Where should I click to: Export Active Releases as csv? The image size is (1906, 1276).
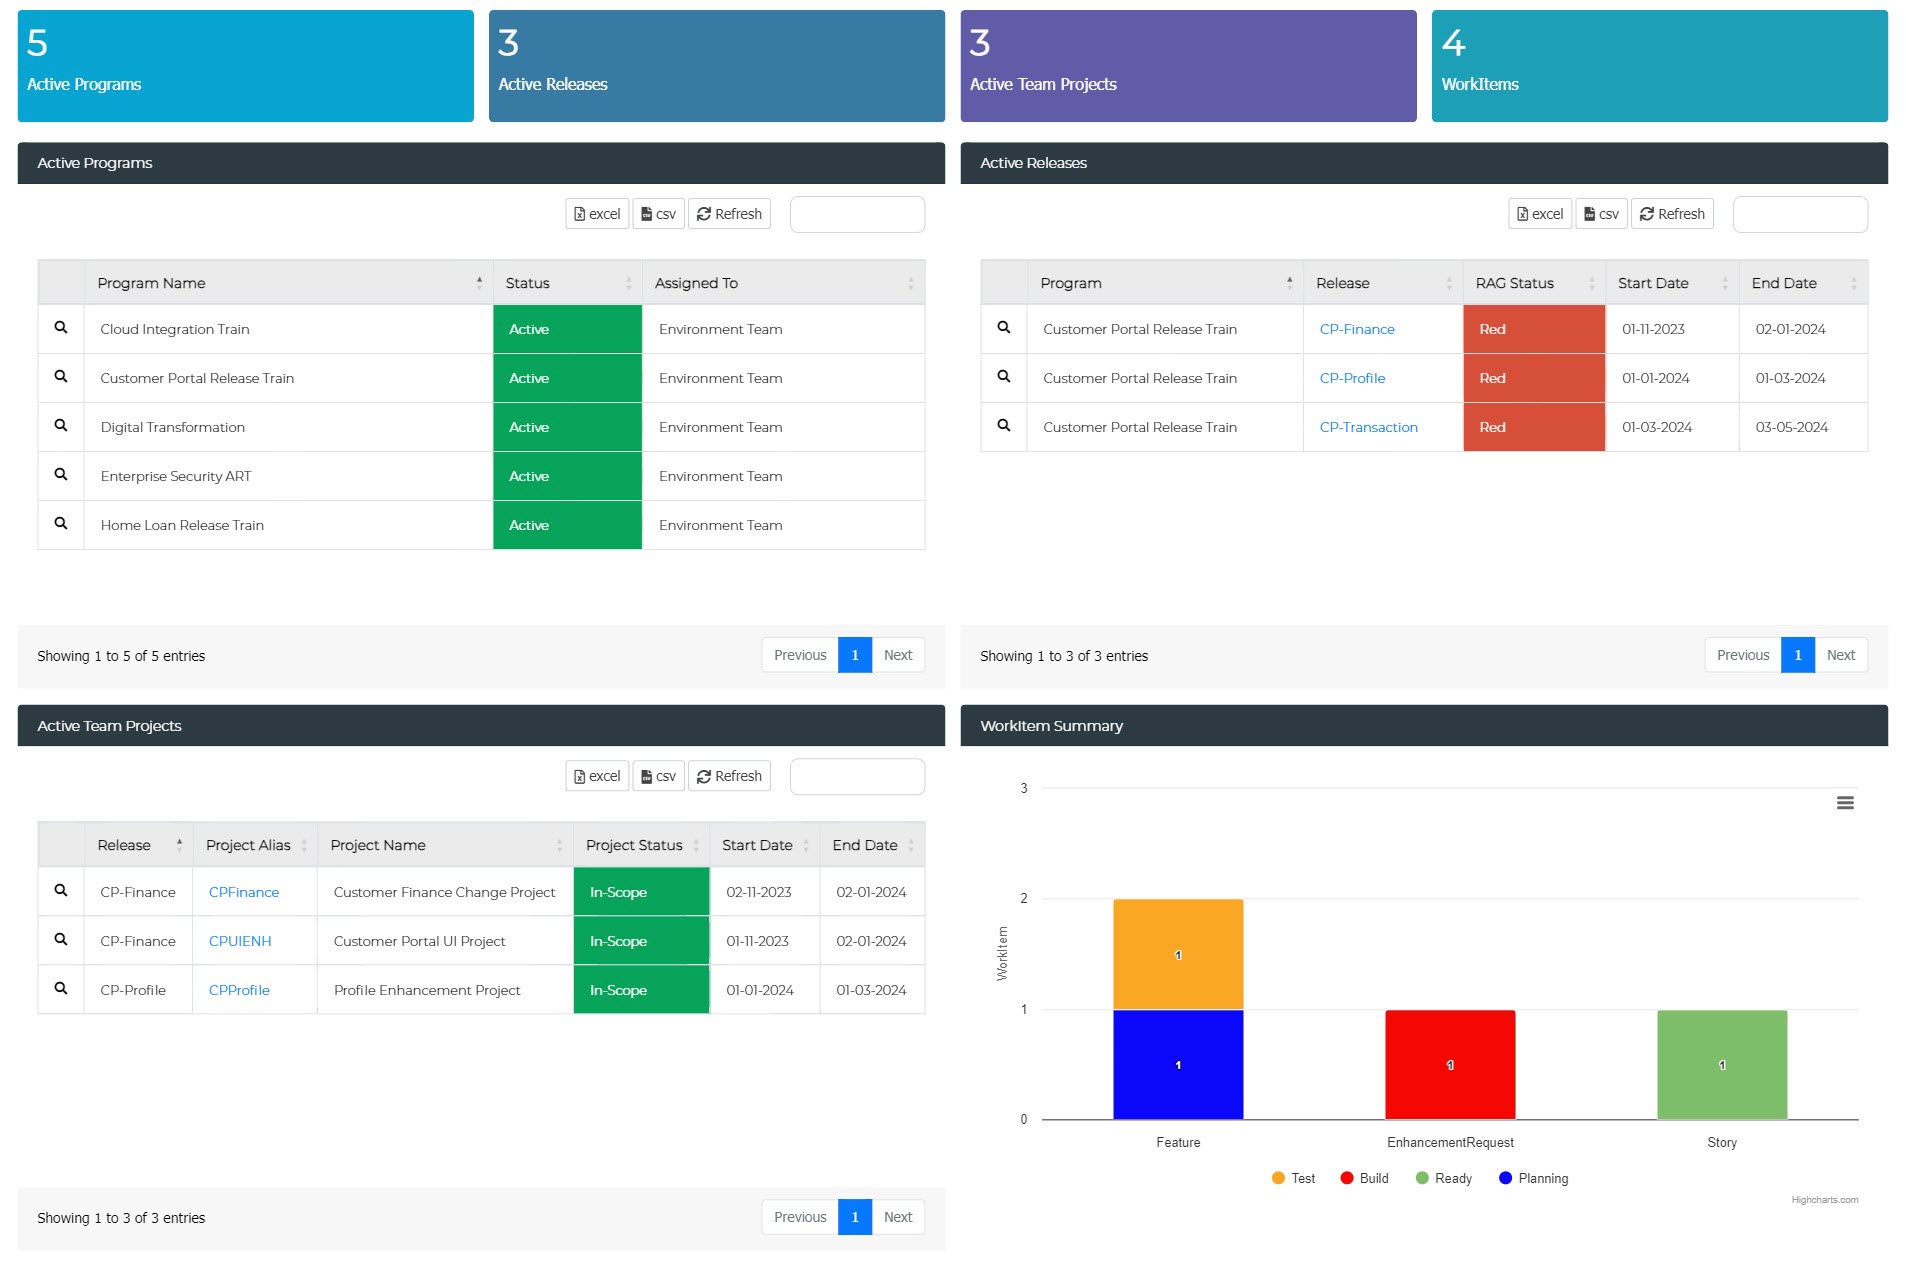[x=1601, y=214]
